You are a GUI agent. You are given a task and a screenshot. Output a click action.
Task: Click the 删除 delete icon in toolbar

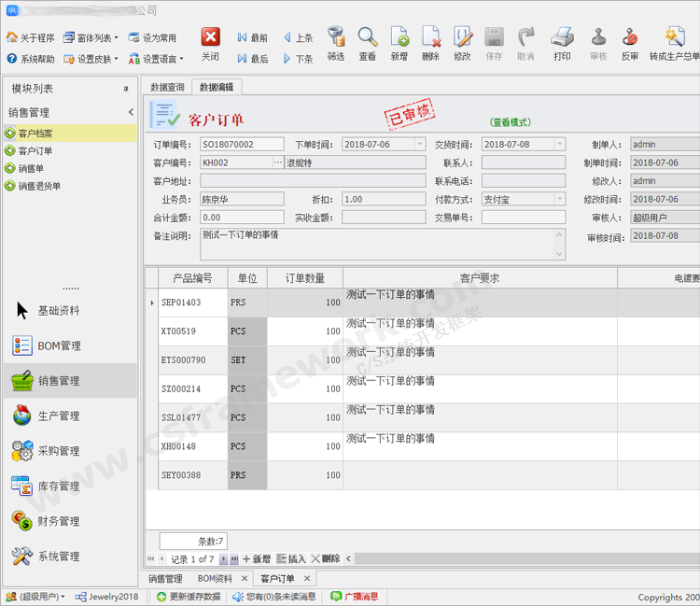click(431, 38)
